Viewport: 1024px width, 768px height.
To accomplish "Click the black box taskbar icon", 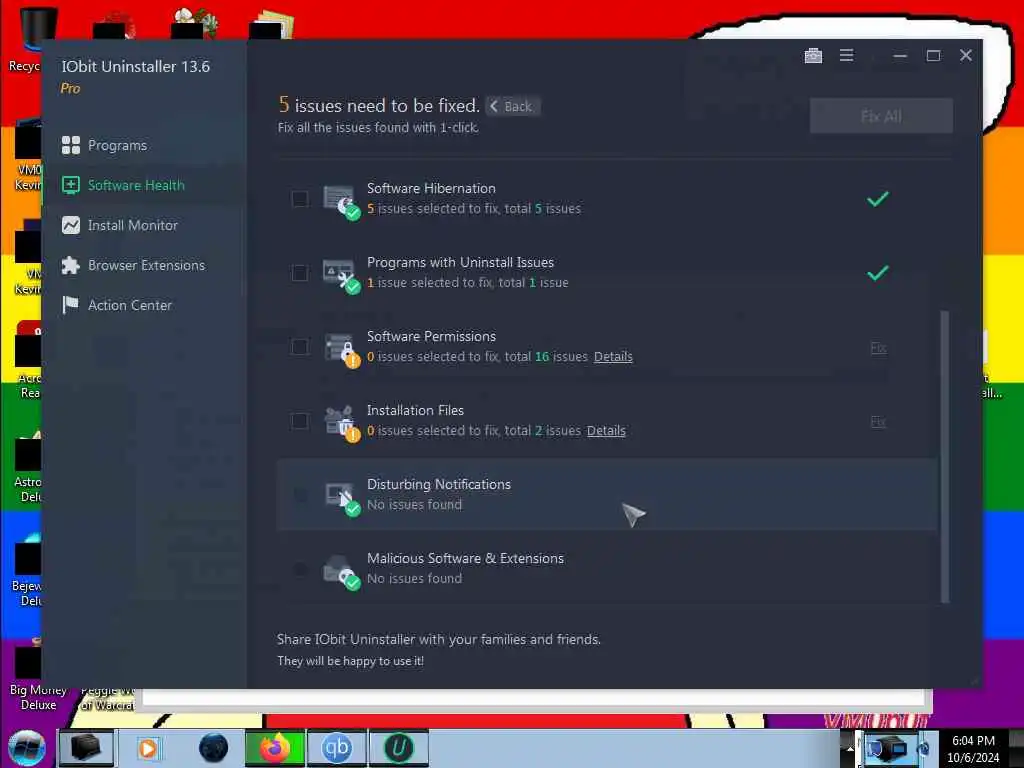I will 86,748.
